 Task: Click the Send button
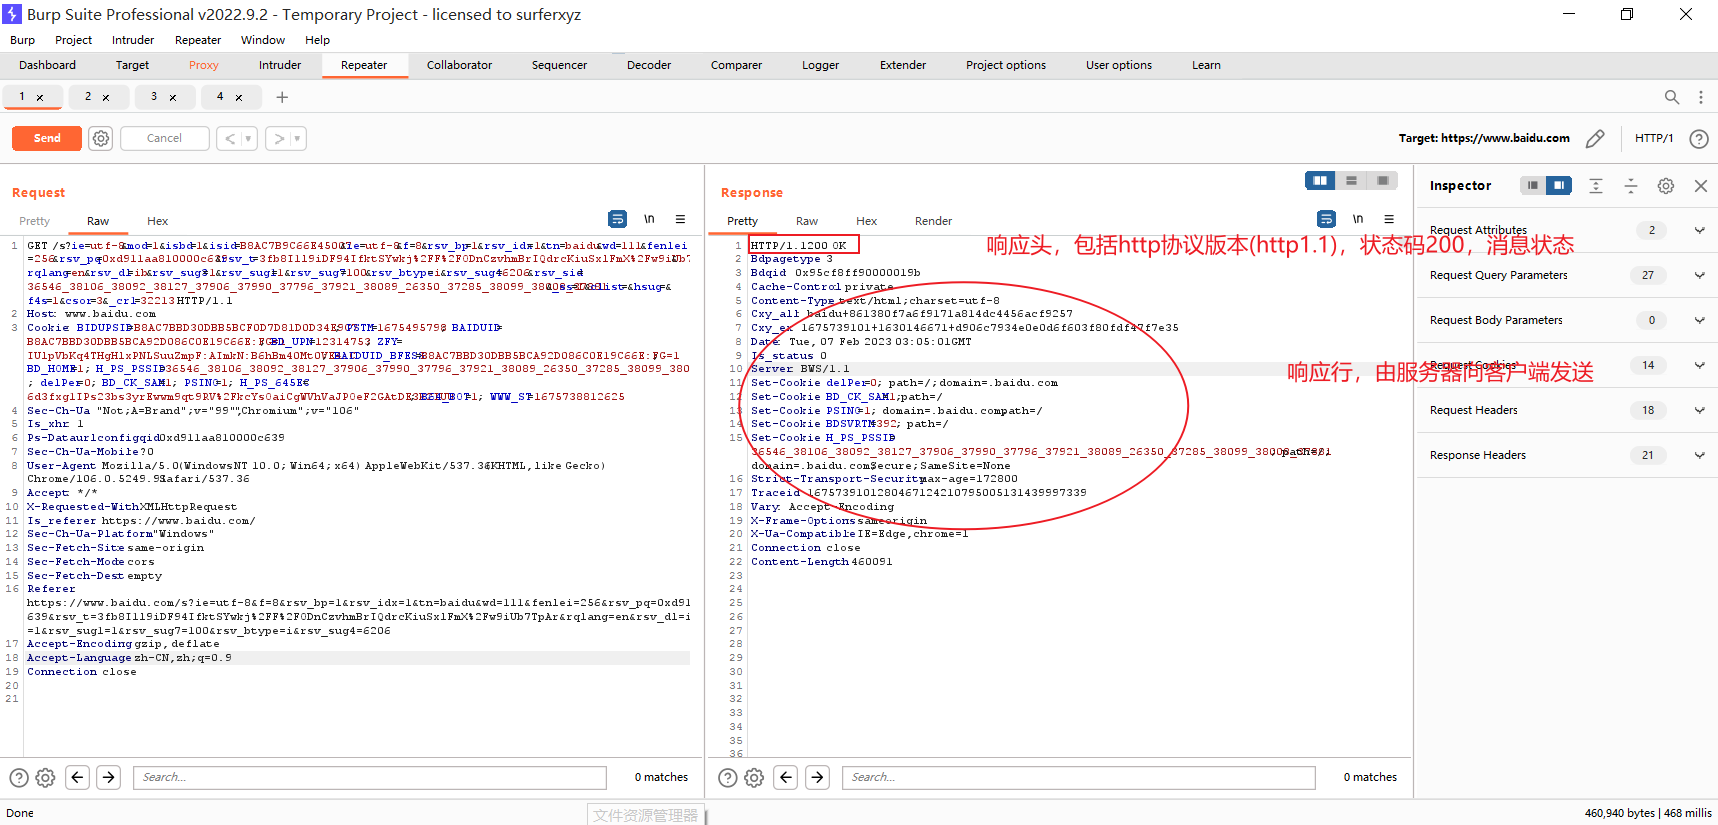47,138
